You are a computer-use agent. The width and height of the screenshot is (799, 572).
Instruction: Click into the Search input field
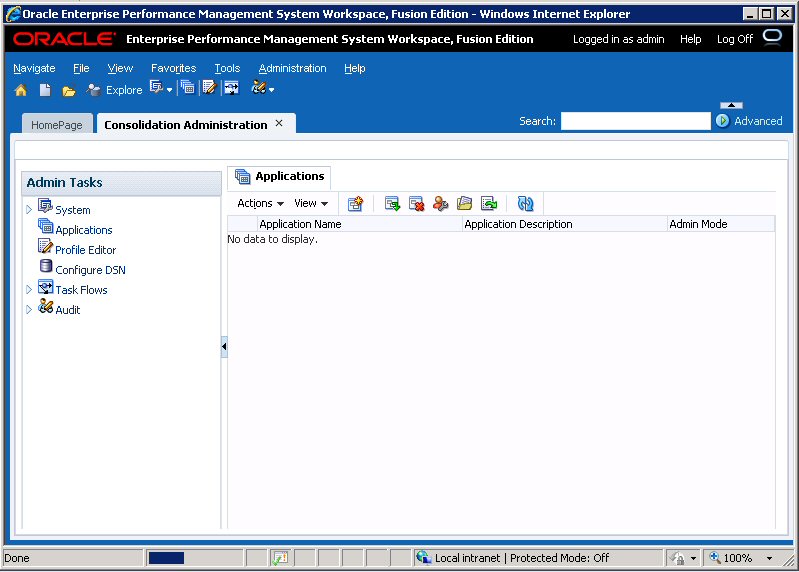click(635, 121)
